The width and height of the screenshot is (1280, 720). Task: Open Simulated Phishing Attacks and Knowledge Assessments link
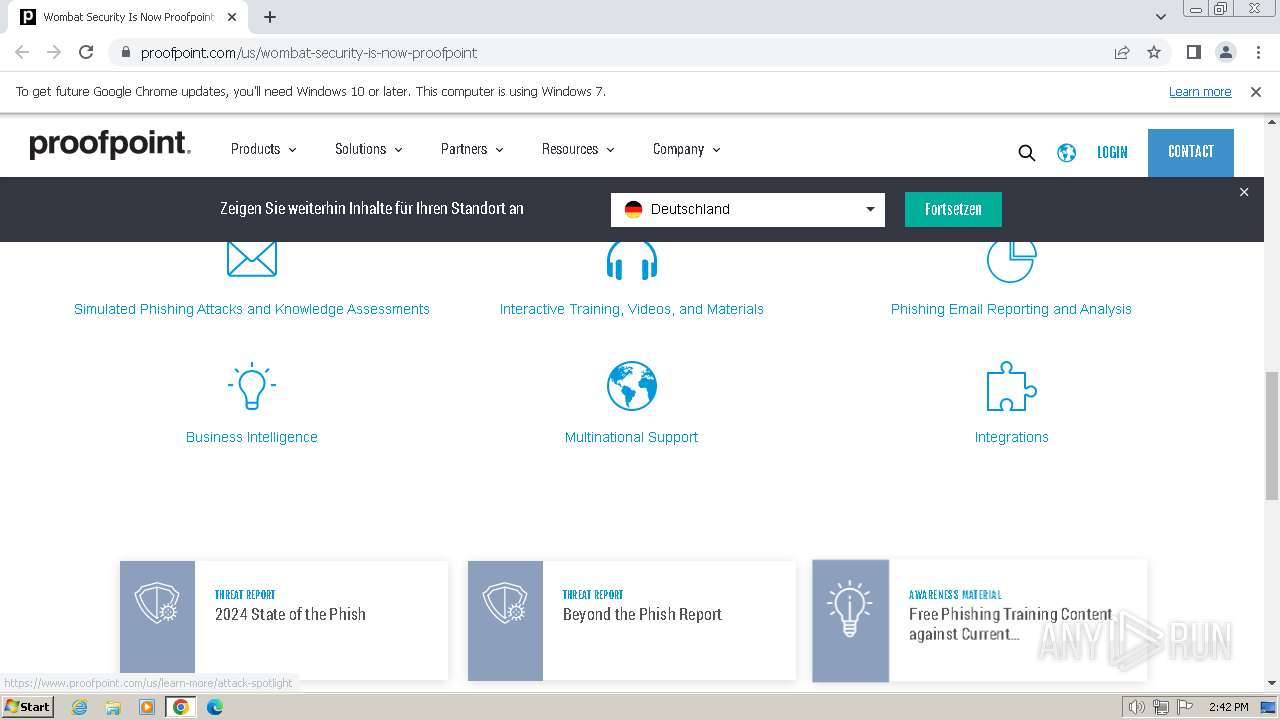pyautogui.click(x=252, y=309)
